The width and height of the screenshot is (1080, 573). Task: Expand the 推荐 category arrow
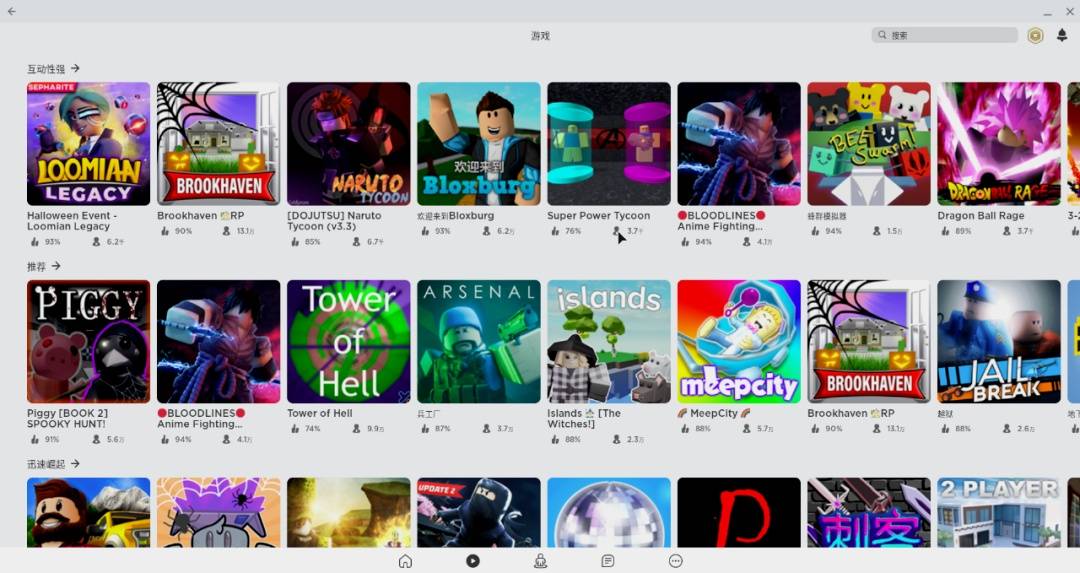click(56, 266)
